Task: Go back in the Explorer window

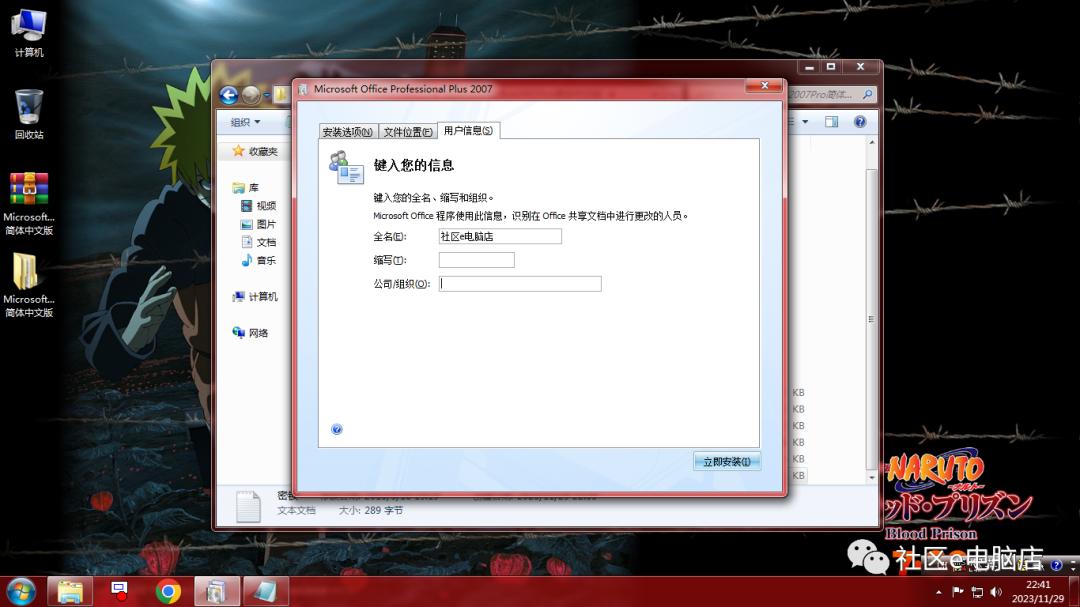Action: pos(229,95)
